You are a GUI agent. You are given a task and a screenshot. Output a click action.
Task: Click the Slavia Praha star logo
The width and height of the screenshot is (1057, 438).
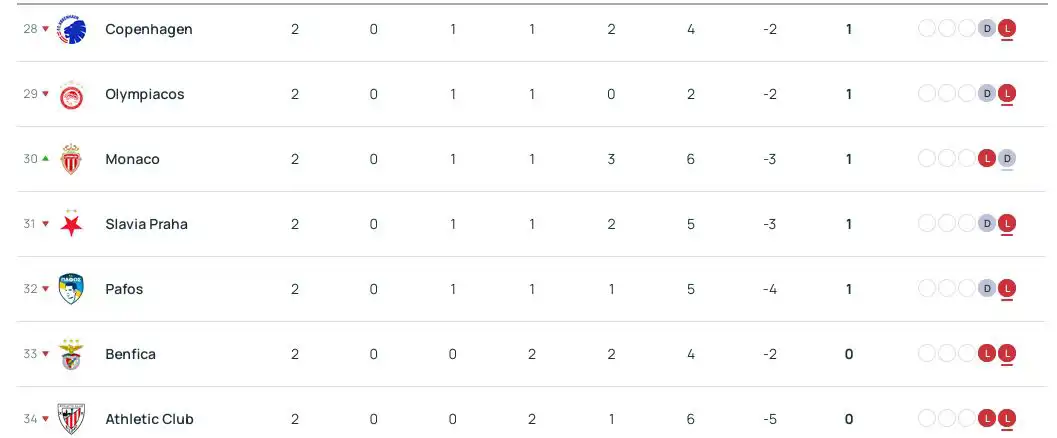(x=71, y=224)
